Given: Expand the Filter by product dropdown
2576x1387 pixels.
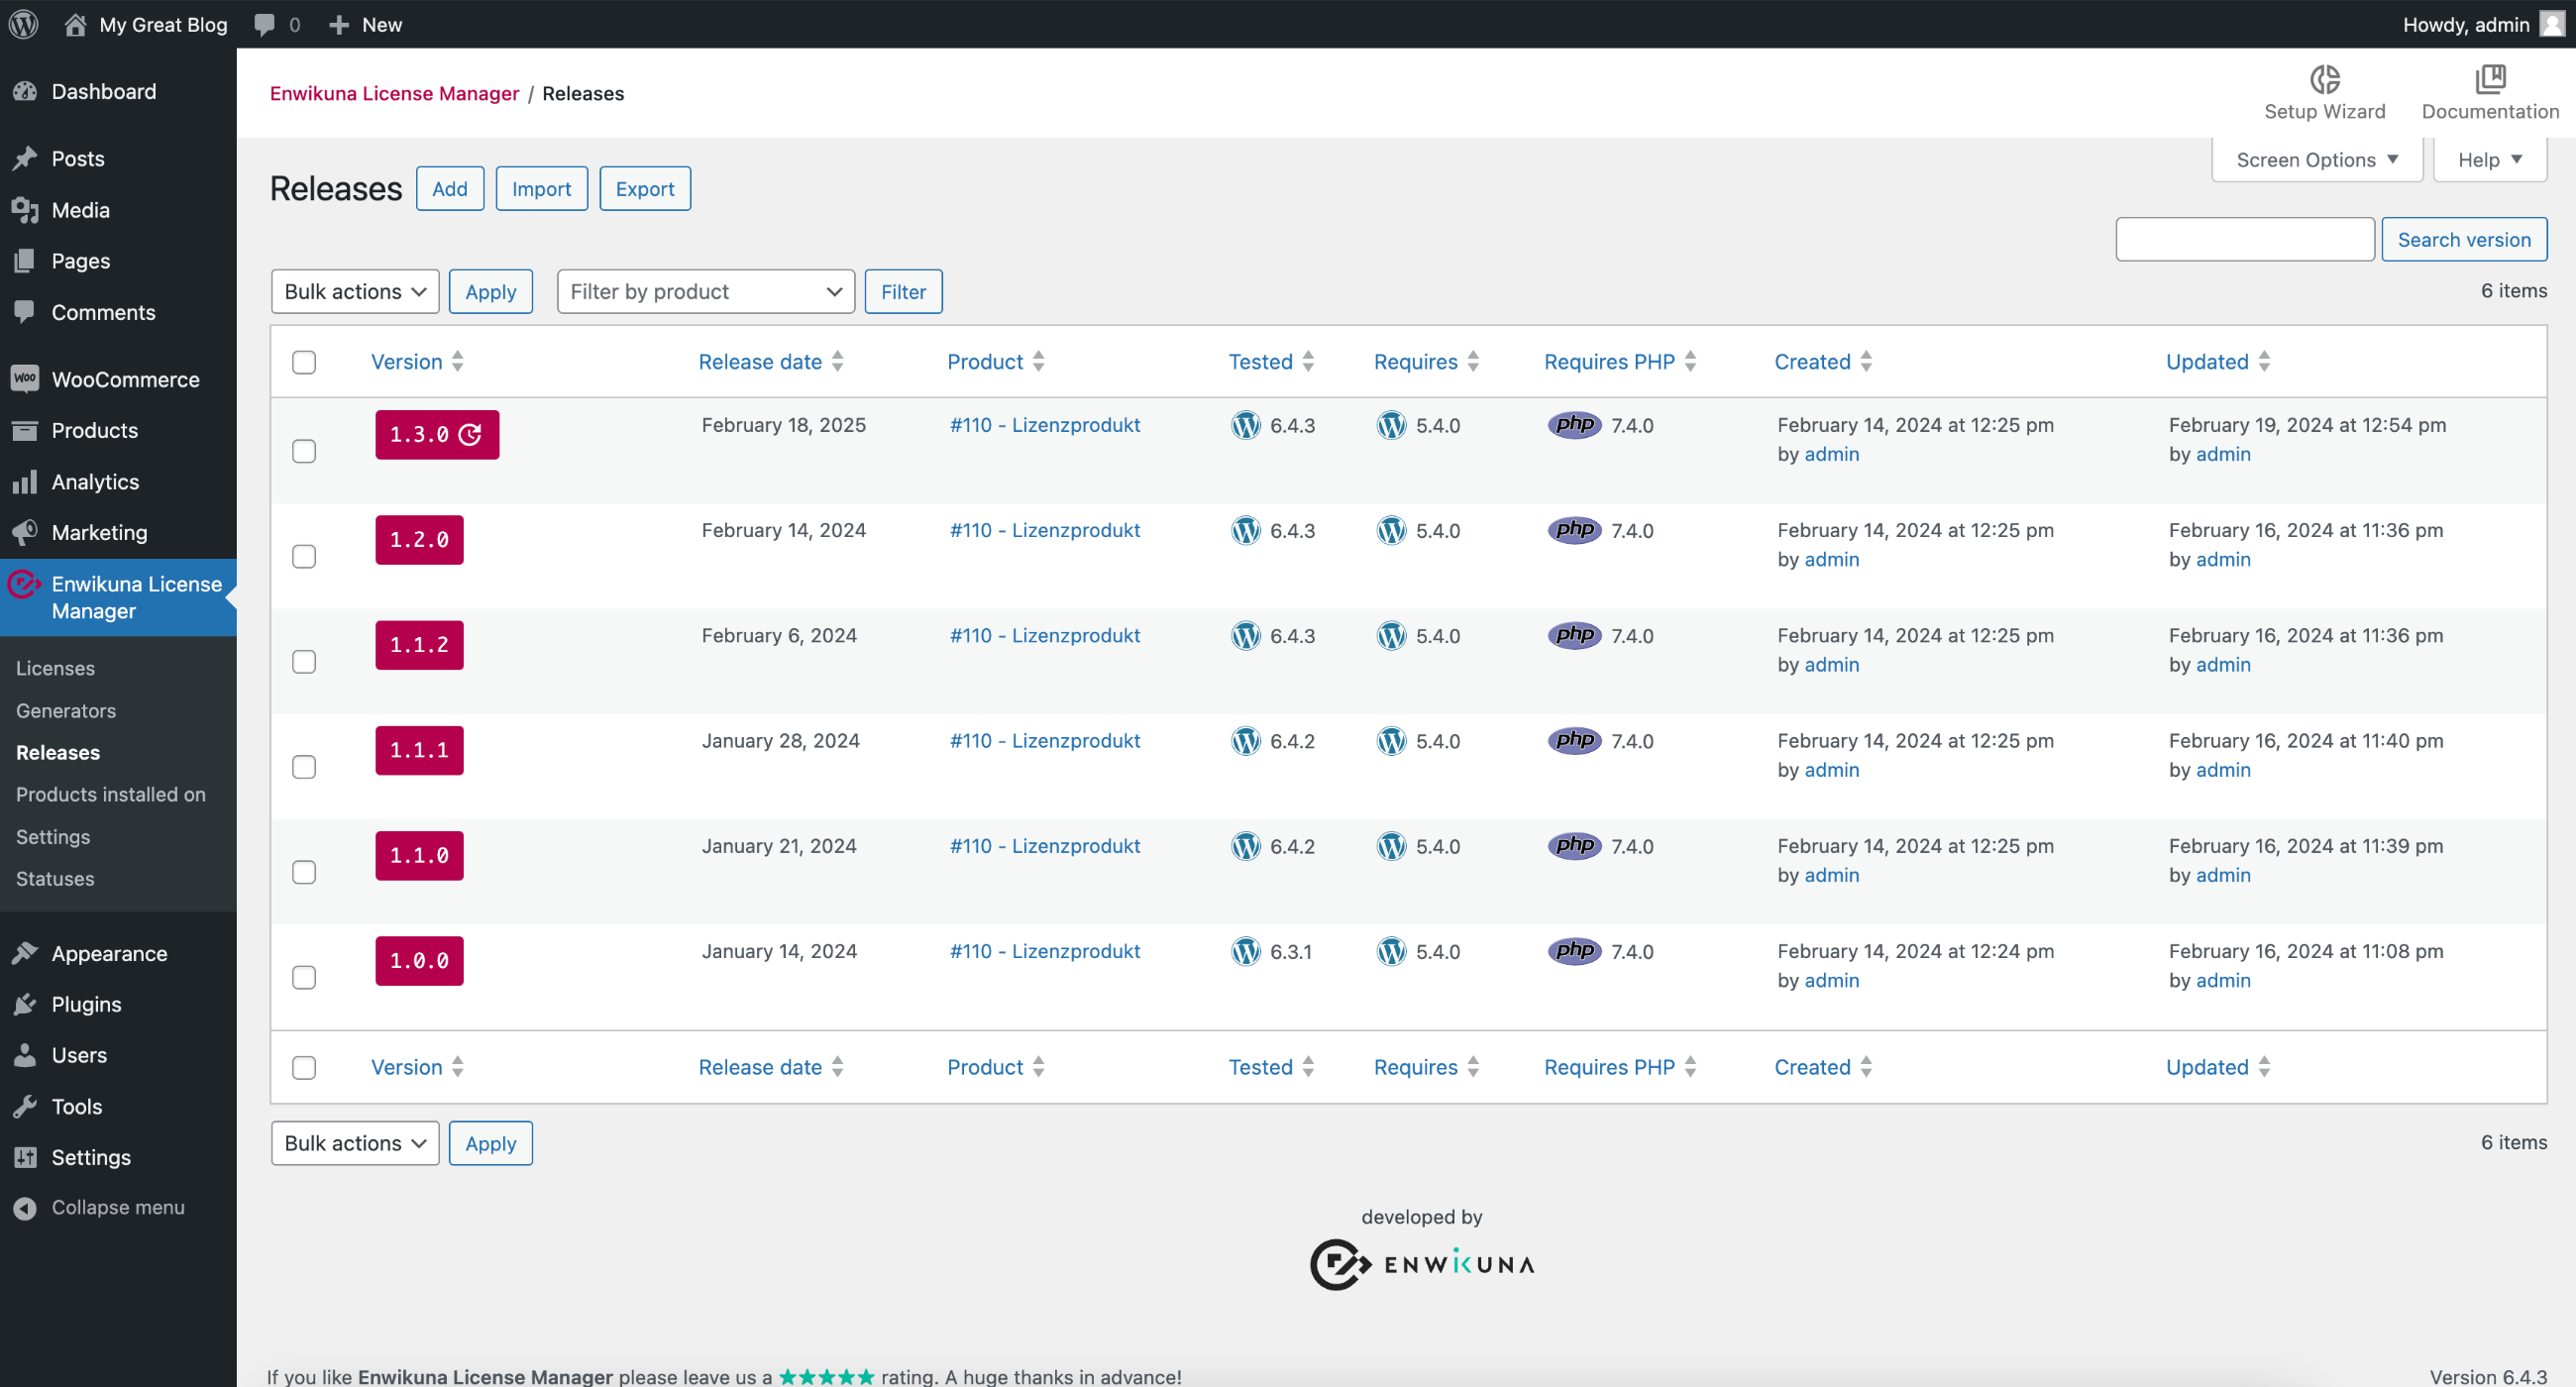Looking at the screenshot, I should pyautogui.click(x=705, y=291).
